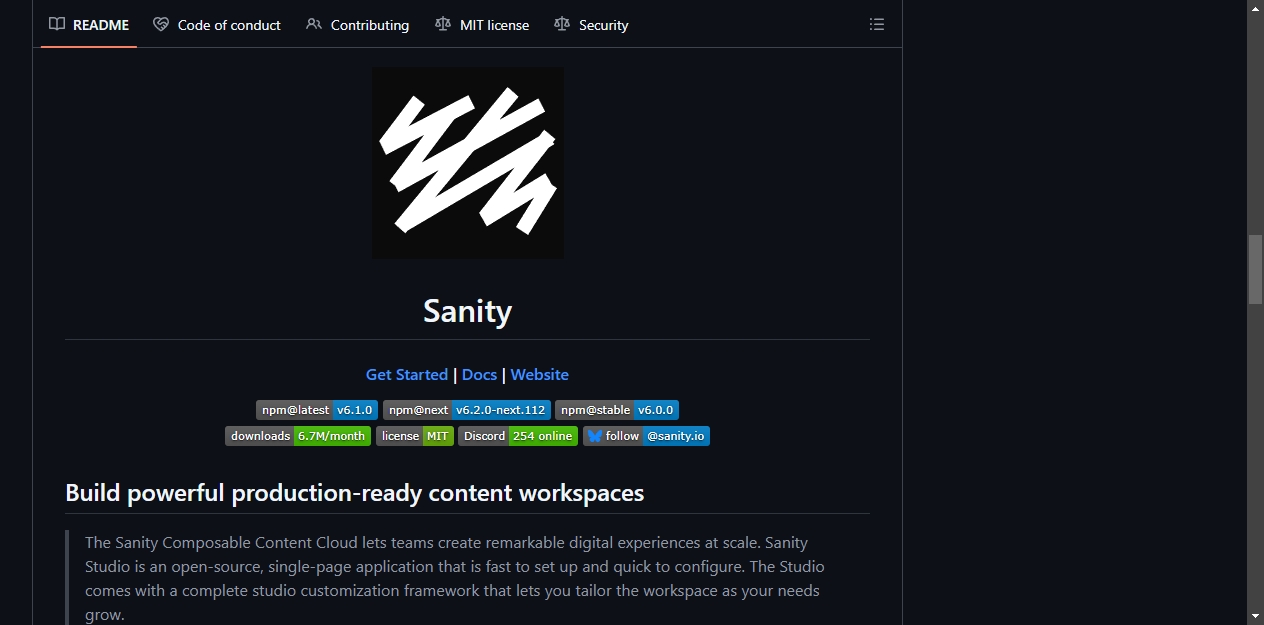Image resolution: width=1264 pixels, height=625 pixels.
Task: Click the Sanity Composable Content Cloud paragraph
Action: tap(455, 579)
